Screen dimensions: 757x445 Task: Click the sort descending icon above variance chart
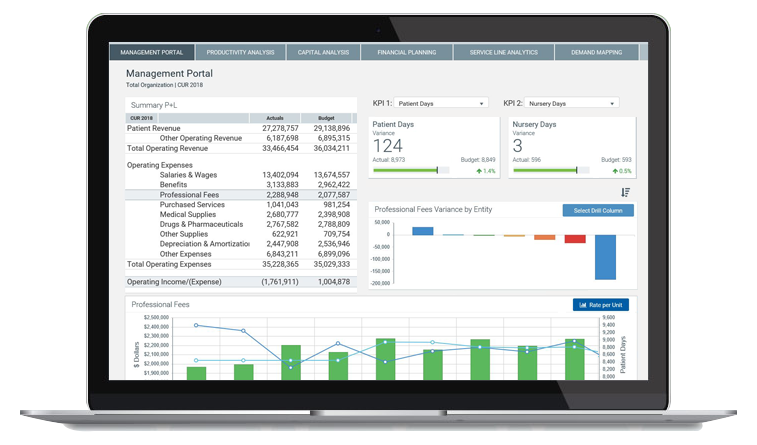pyautogui.click(x=625, y=192)
